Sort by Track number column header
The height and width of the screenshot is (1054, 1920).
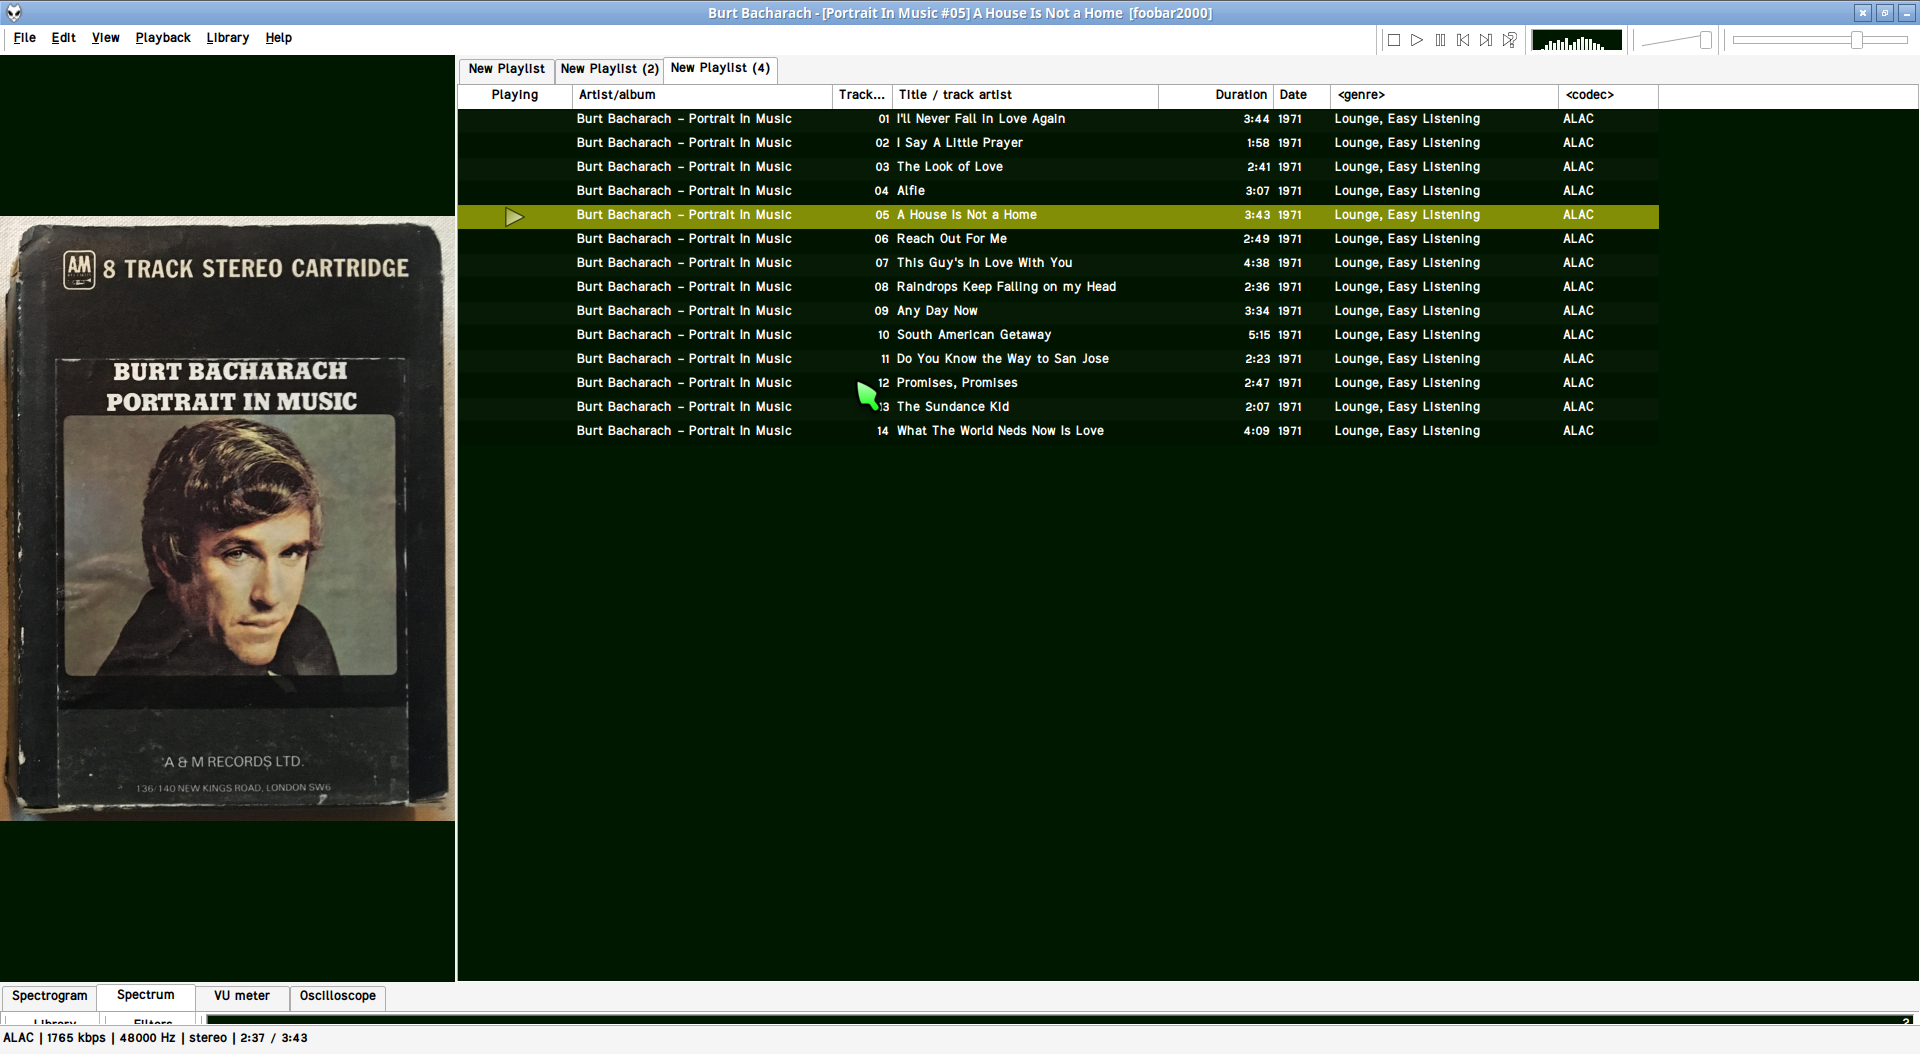coord(862,95)
